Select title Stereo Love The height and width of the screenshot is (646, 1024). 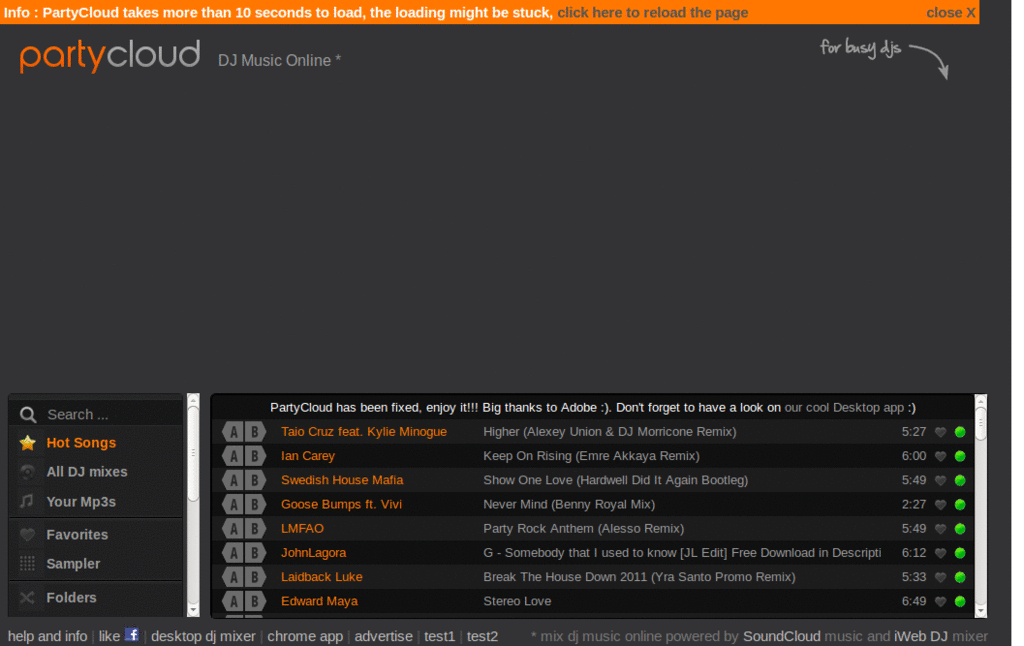click(517, 601)
